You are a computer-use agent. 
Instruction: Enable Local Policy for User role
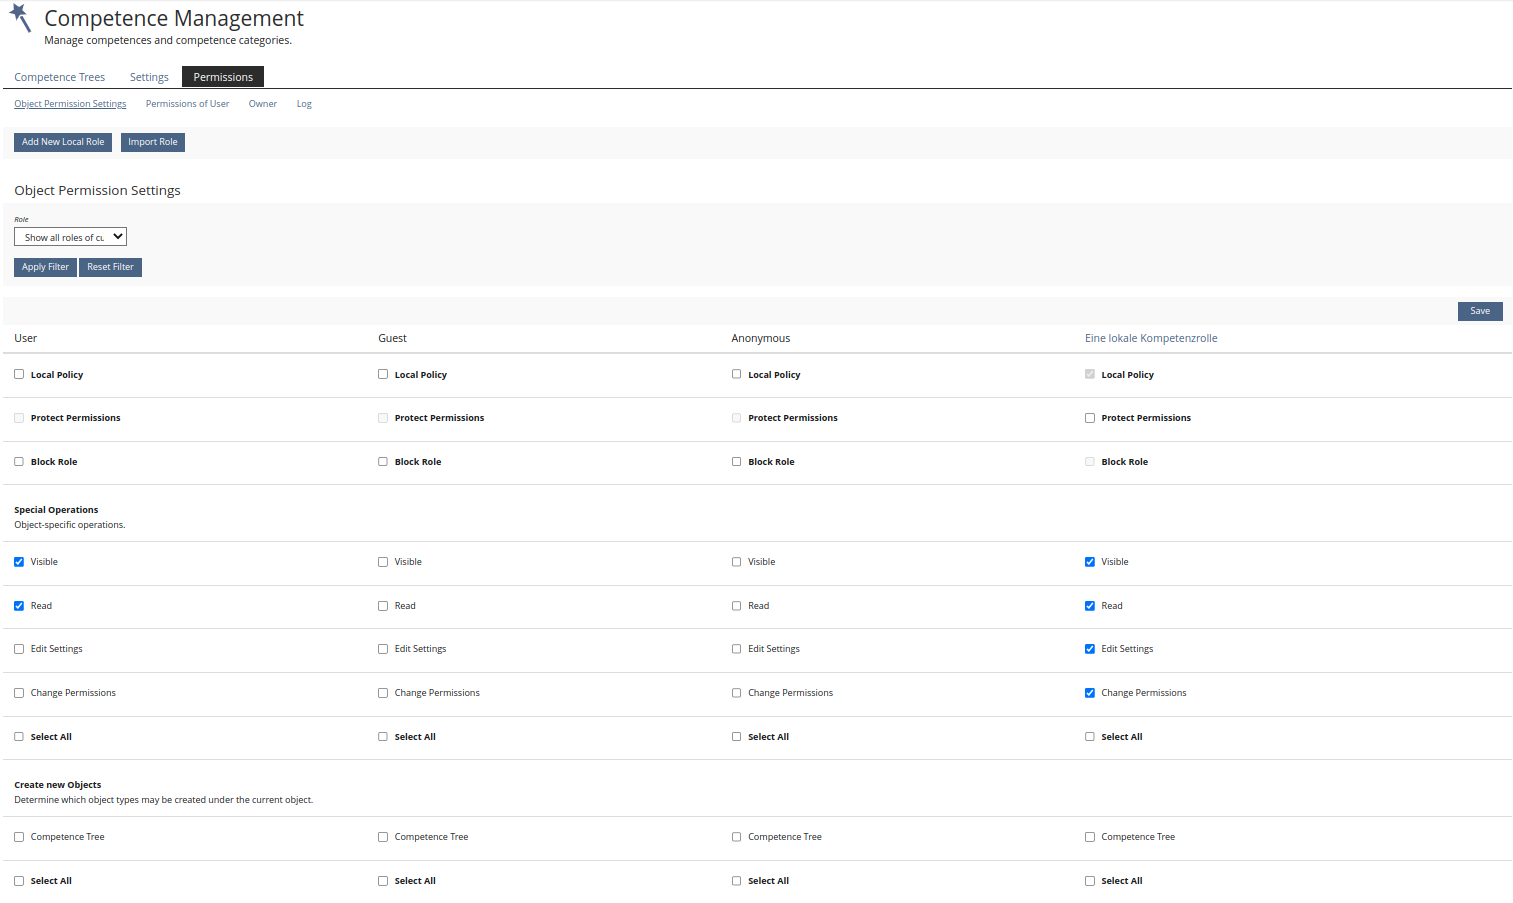click(x=19, y=374)
